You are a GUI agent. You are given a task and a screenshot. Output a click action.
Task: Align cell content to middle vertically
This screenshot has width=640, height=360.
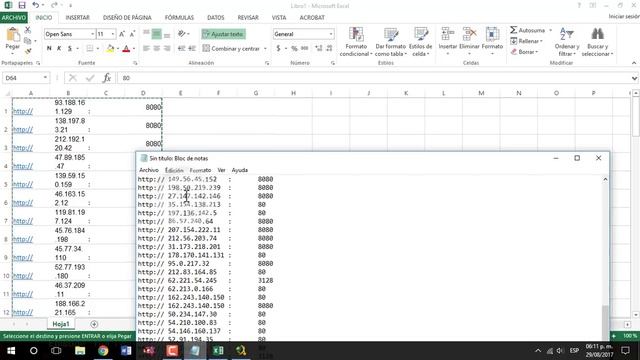pyautogui.click(x=156, y=34)
